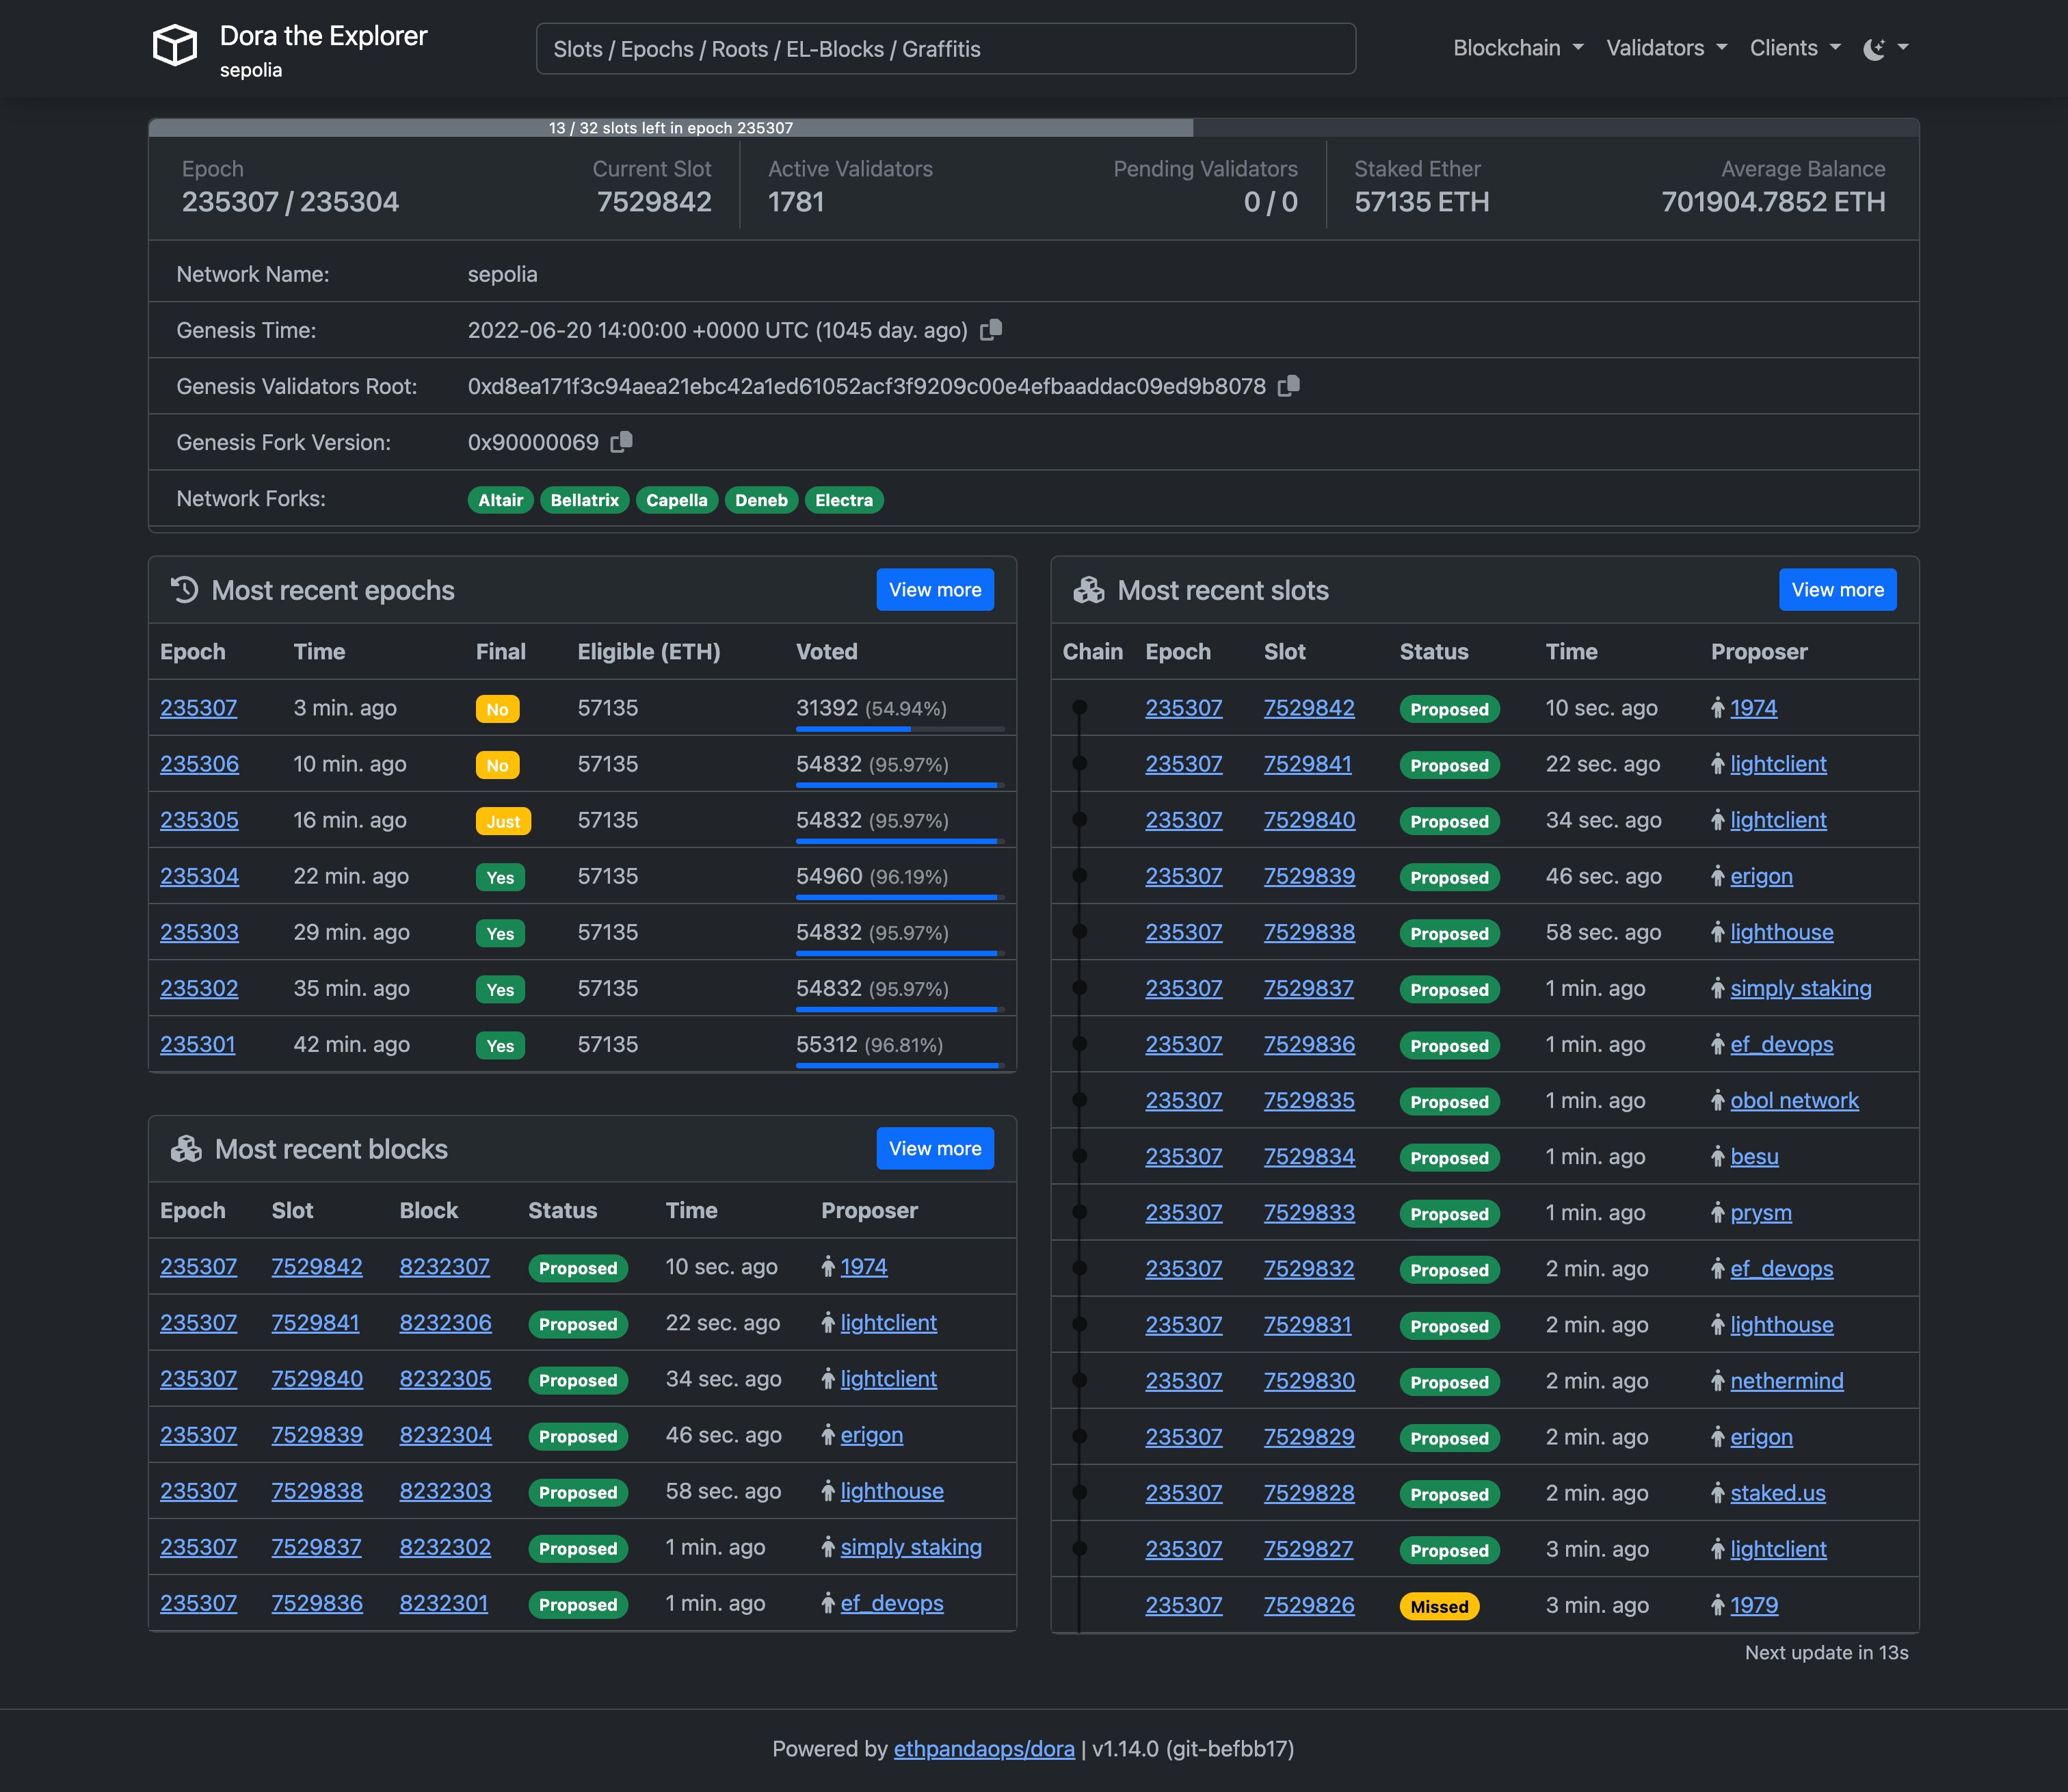2068x1792 pixels.
Task: Click chain dot for slot 7529834
Action: (x=1079, y=1156)
